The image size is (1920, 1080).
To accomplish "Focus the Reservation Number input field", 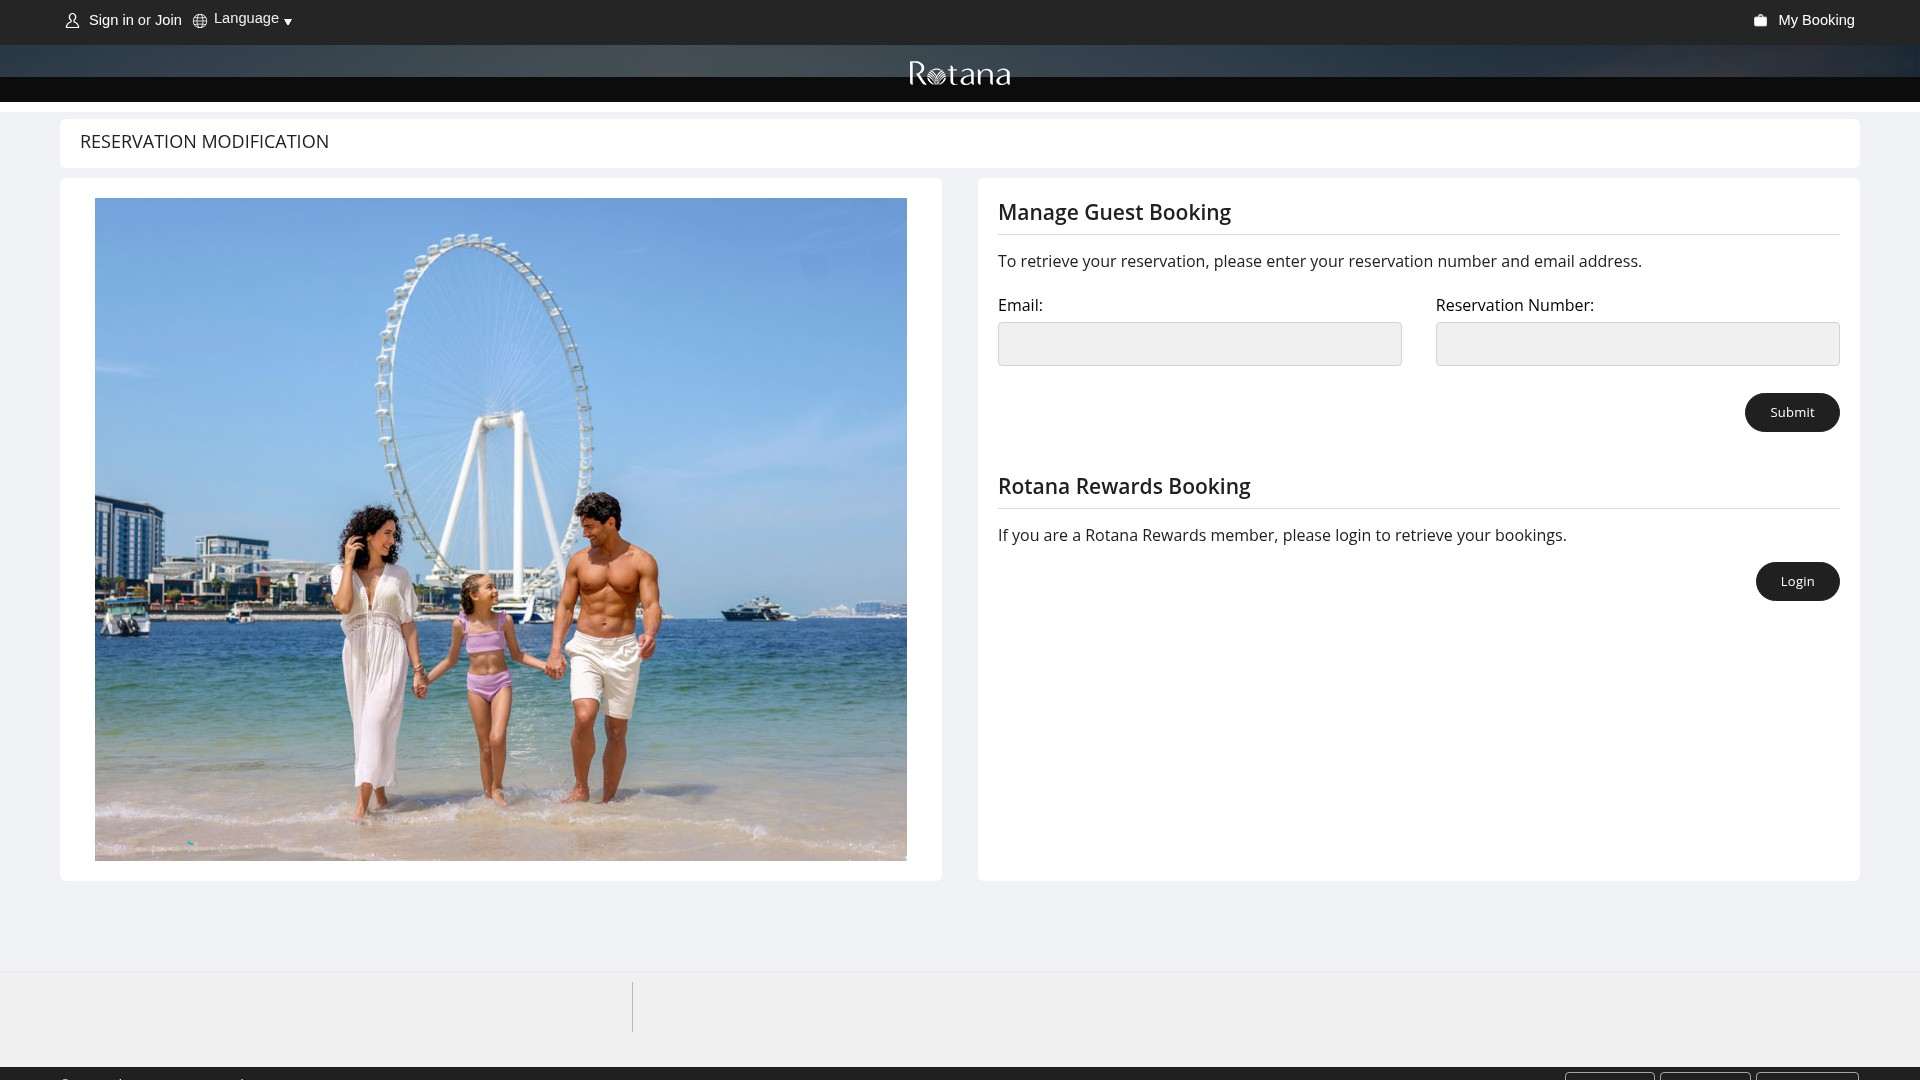I will tap(1637, 344).
